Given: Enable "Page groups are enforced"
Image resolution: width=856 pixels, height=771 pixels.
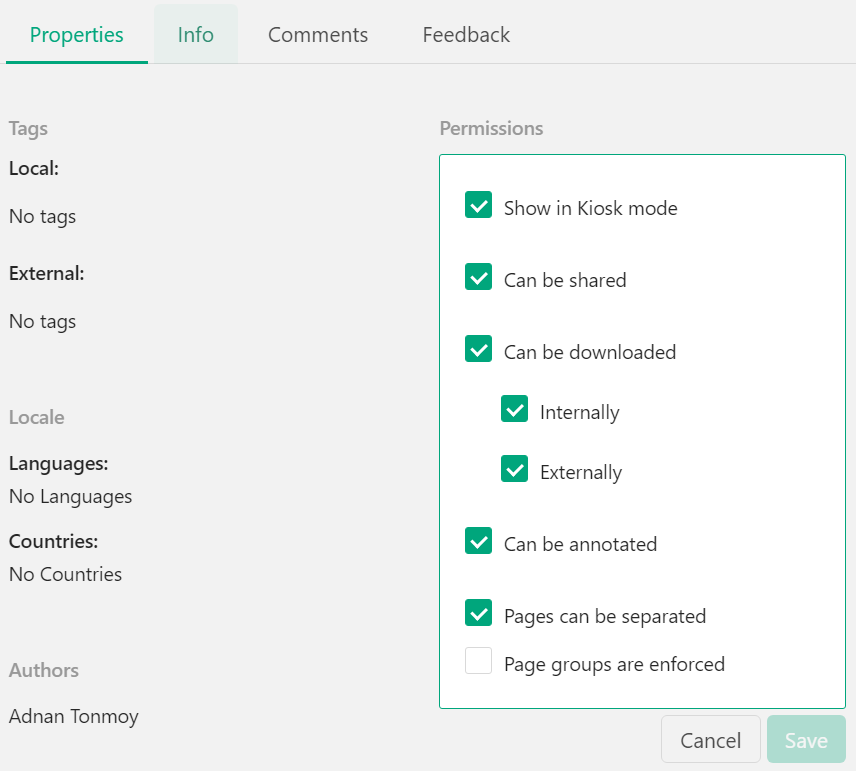Looking at the screenshot, I should [478, 660].
